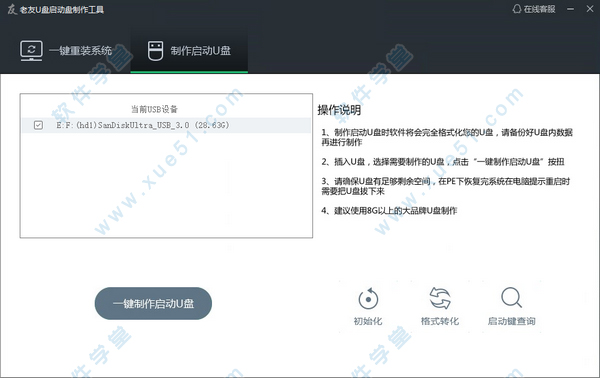Screen dimensions: 600x378
Task: Click instruction 4 about 8G以上 U盘
Action: [389, 210]
